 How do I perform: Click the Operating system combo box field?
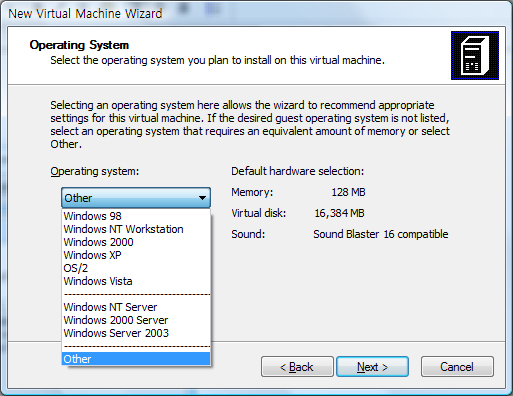pyautogui.click(x=136, y=198)
